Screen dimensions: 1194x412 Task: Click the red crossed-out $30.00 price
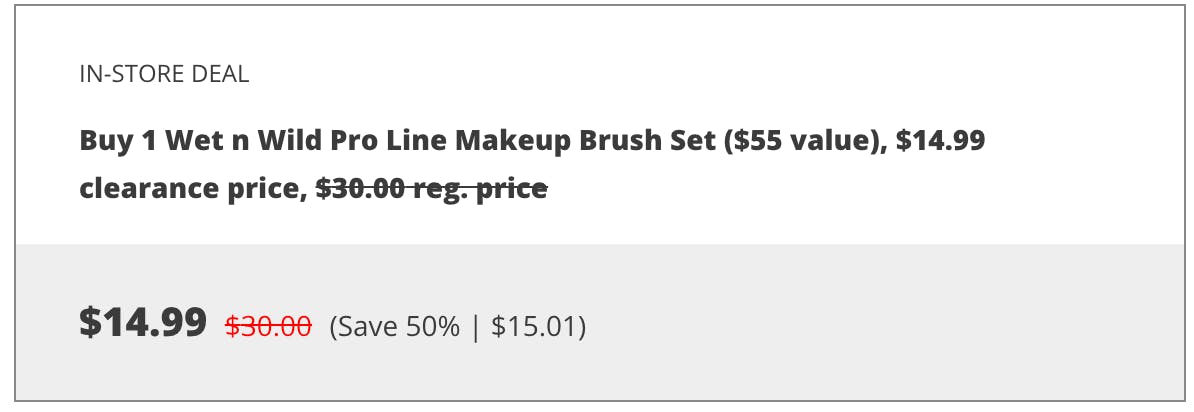pyautogui.click(x=268, y=326)
